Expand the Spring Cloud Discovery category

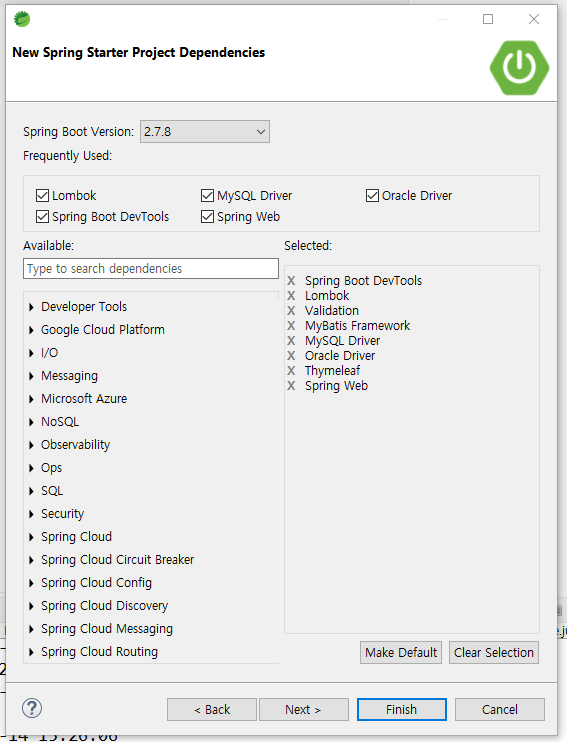[31, 606]
